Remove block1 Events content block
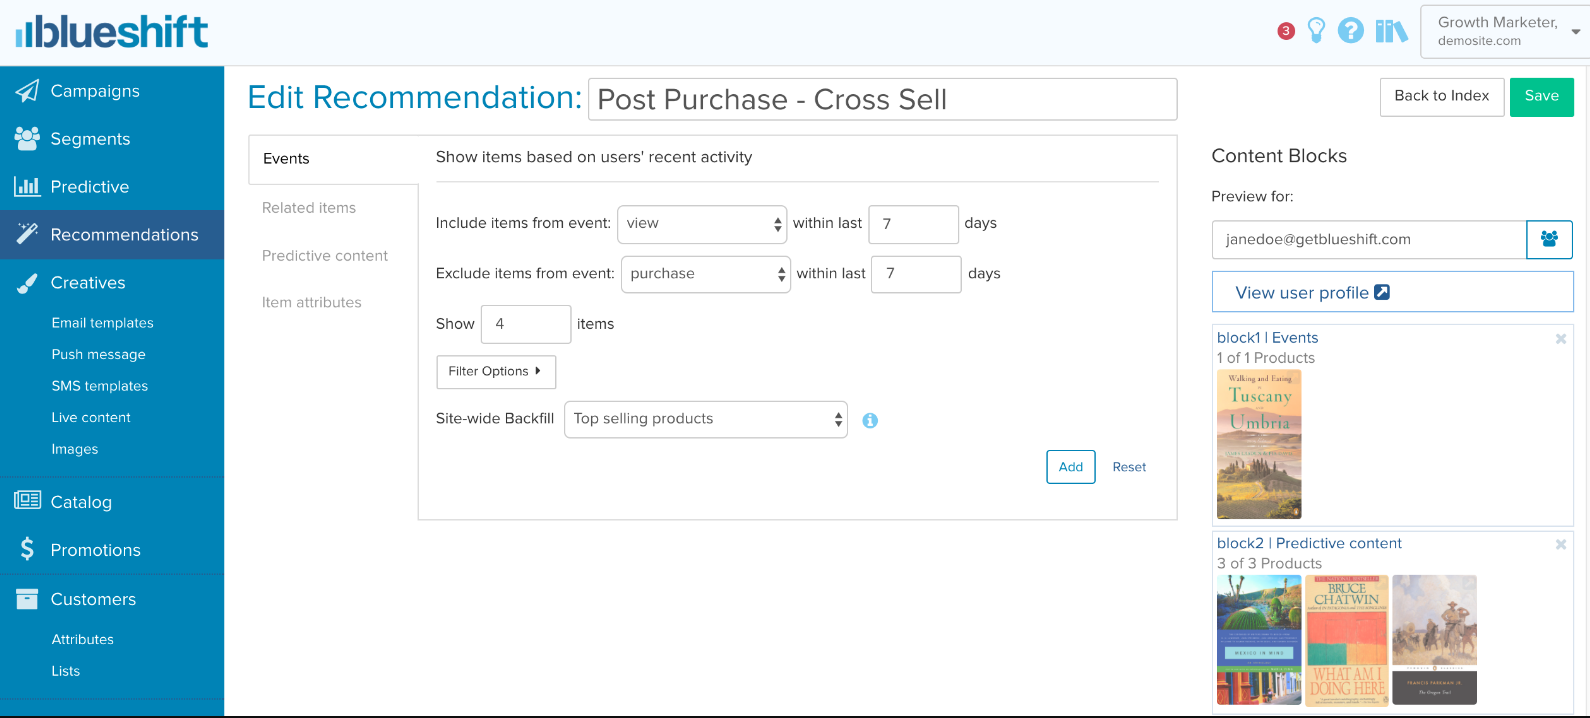Viewport: 1590px width, 718px height. [1560, 339]
